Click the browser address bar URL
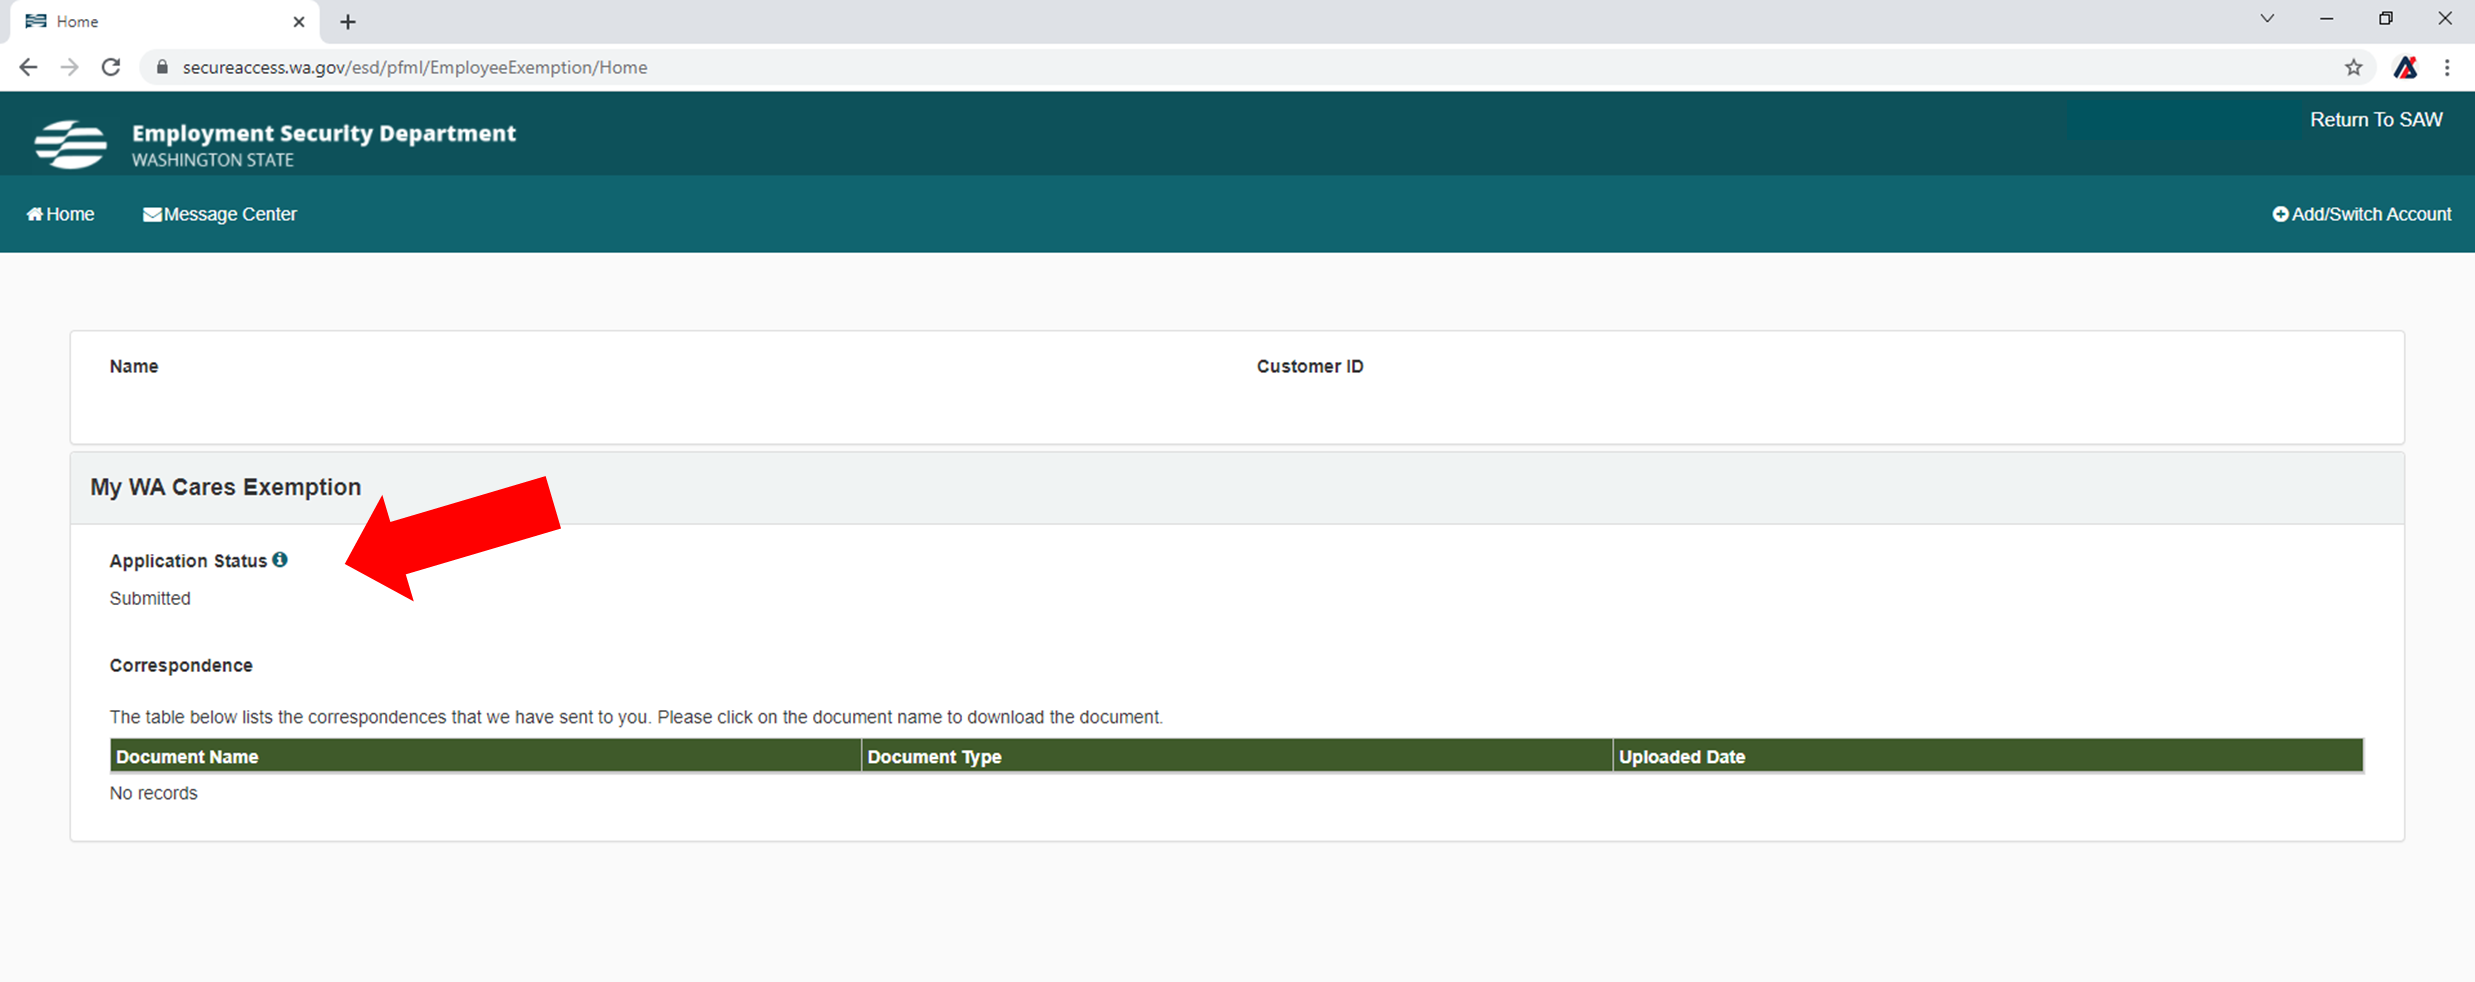Image resolution: width=2475 pixels, height=982 pixels. 415,67
